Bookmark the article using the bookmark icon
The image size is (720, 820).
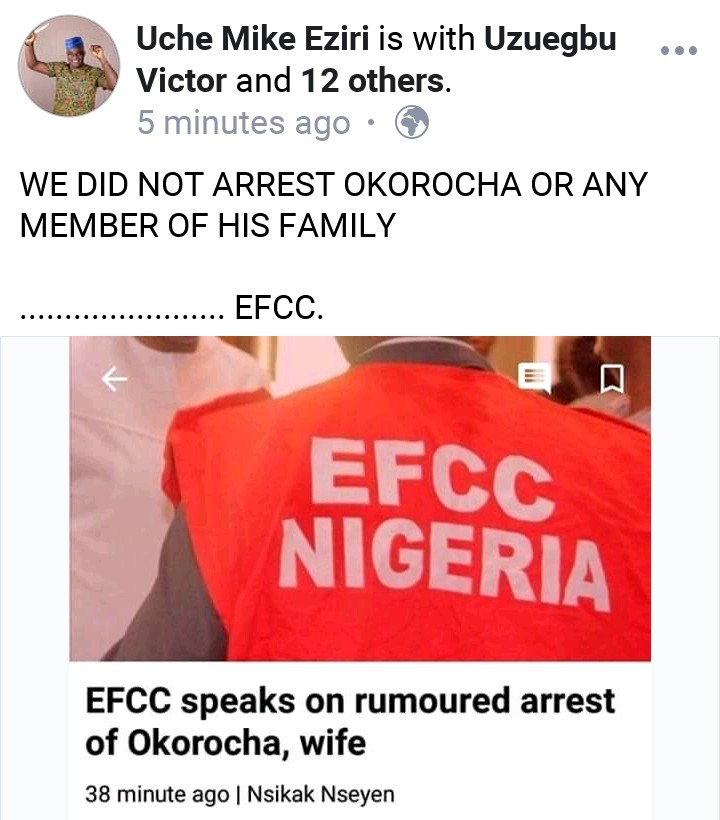611,377
